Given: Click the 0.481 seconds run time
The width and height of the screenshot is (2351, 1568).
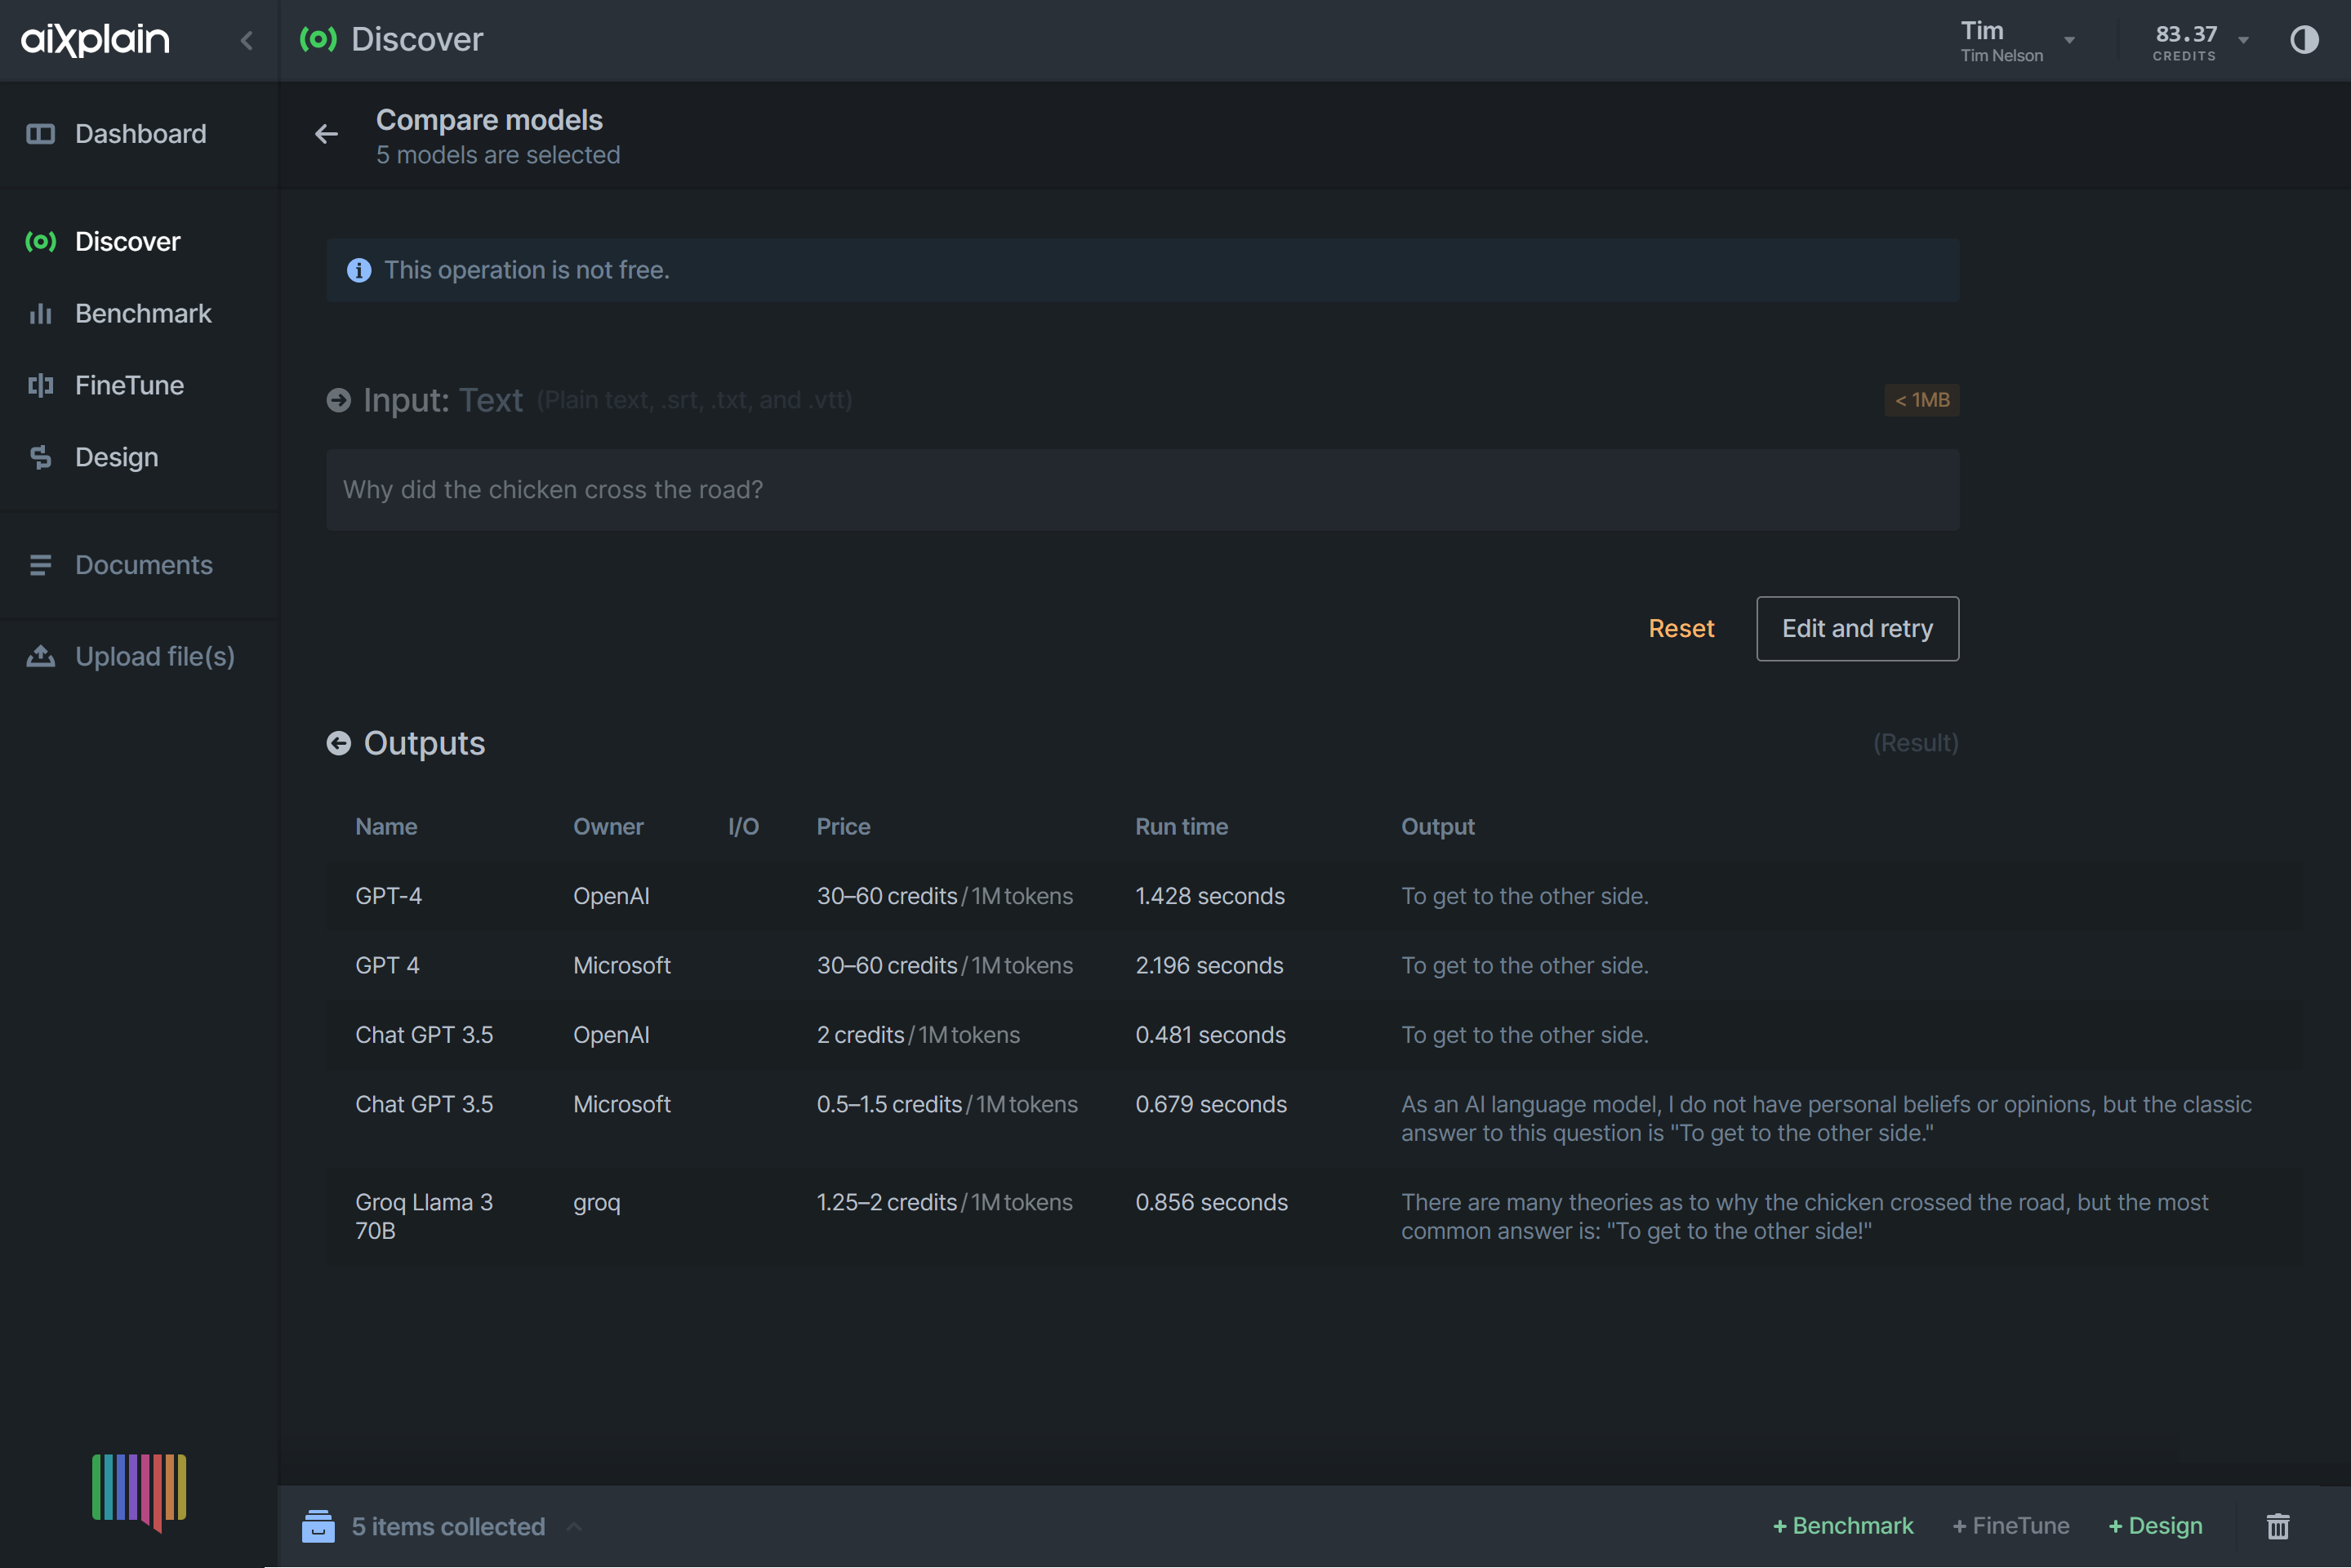Looking at the screenshot, I should coord(1210,1035).
